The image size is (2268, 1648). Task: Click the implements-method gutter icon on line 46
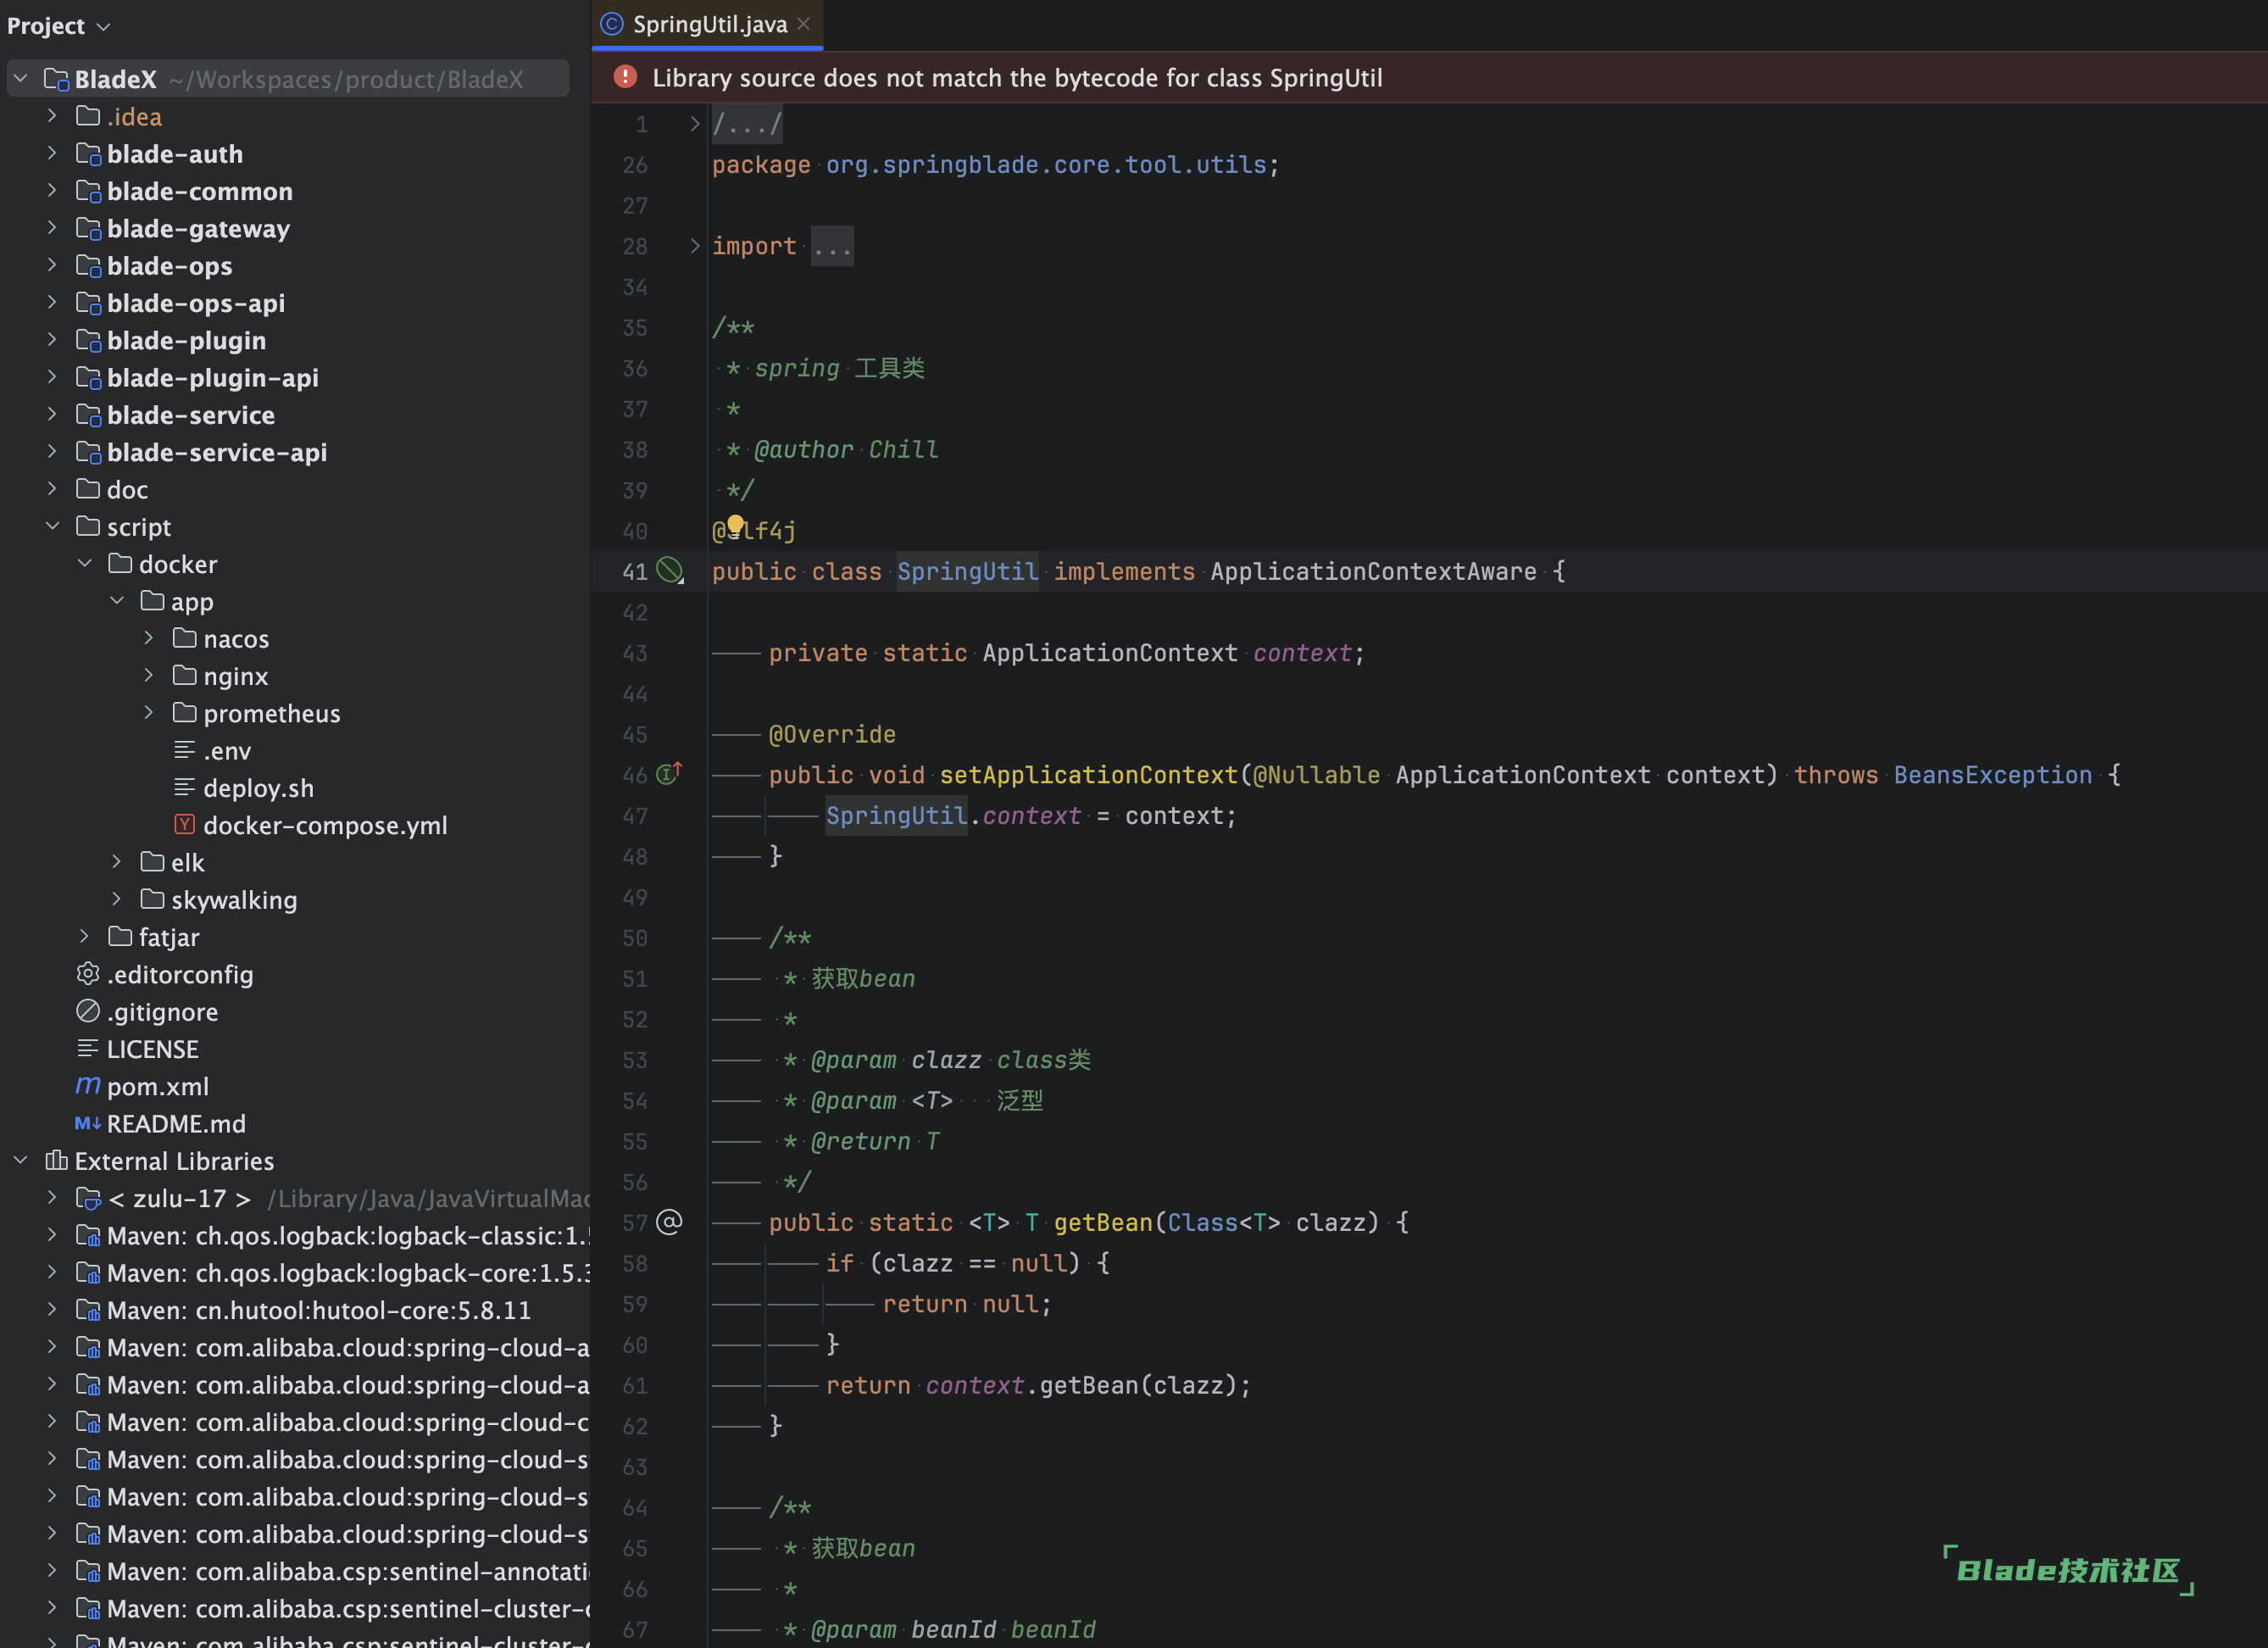point(669,773)
